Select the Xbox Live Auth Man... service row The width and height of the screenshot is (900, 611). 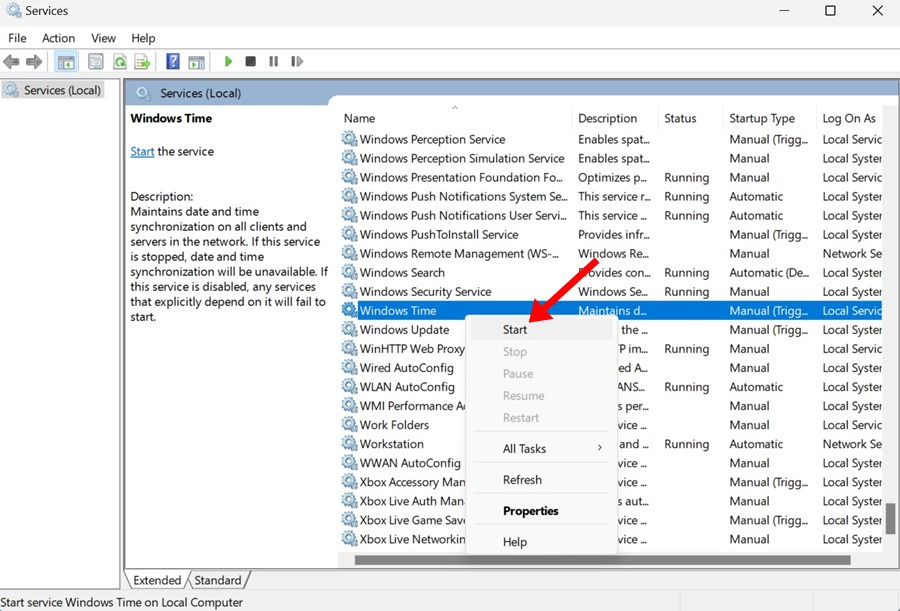[611, 501]
